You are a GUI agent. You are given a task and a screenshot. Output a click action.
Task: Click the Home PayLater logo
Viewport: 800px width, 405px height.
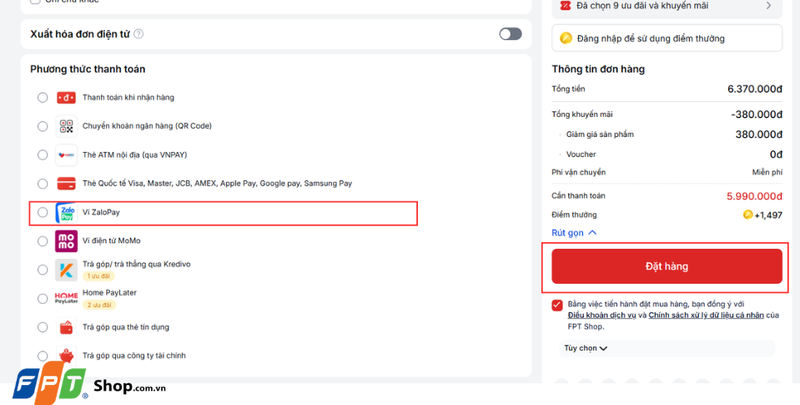(66, 298)
